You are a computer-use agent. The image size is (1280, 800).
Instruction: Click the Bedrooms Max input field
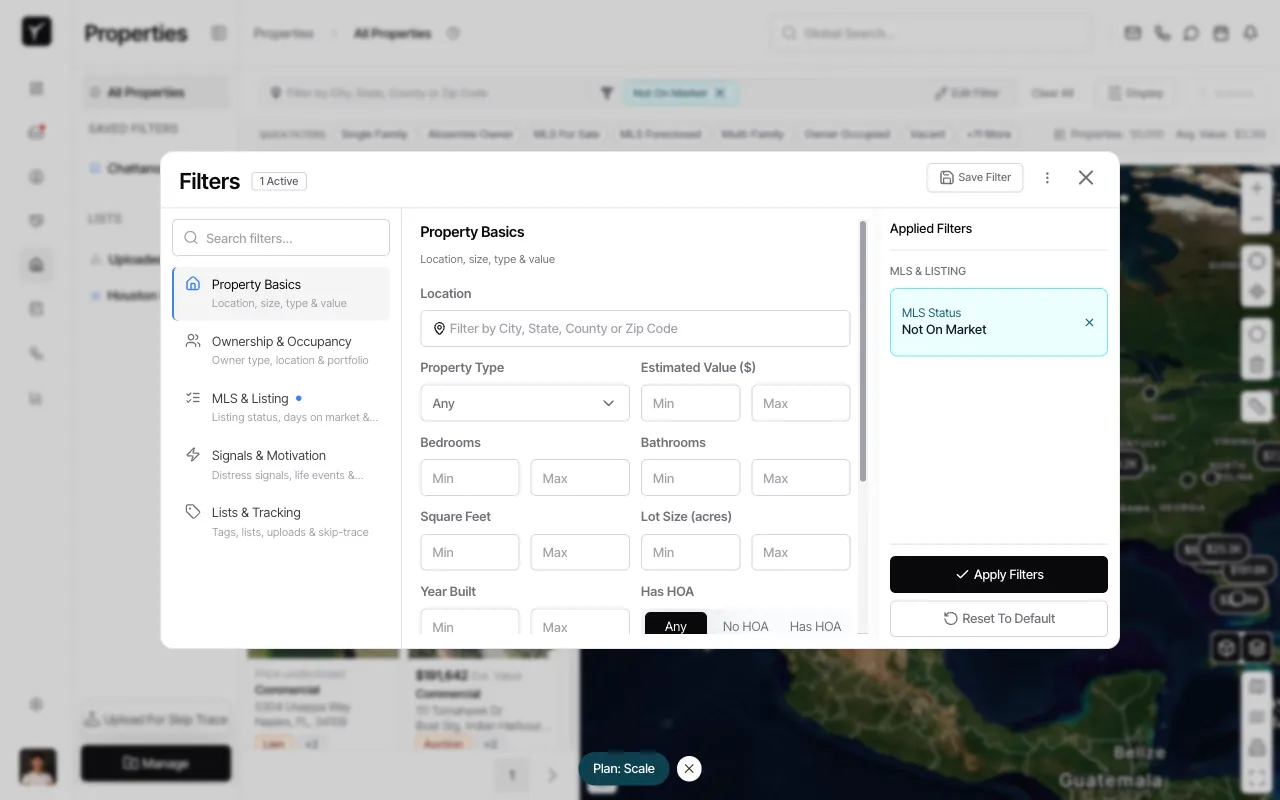[x=579, y=478]
